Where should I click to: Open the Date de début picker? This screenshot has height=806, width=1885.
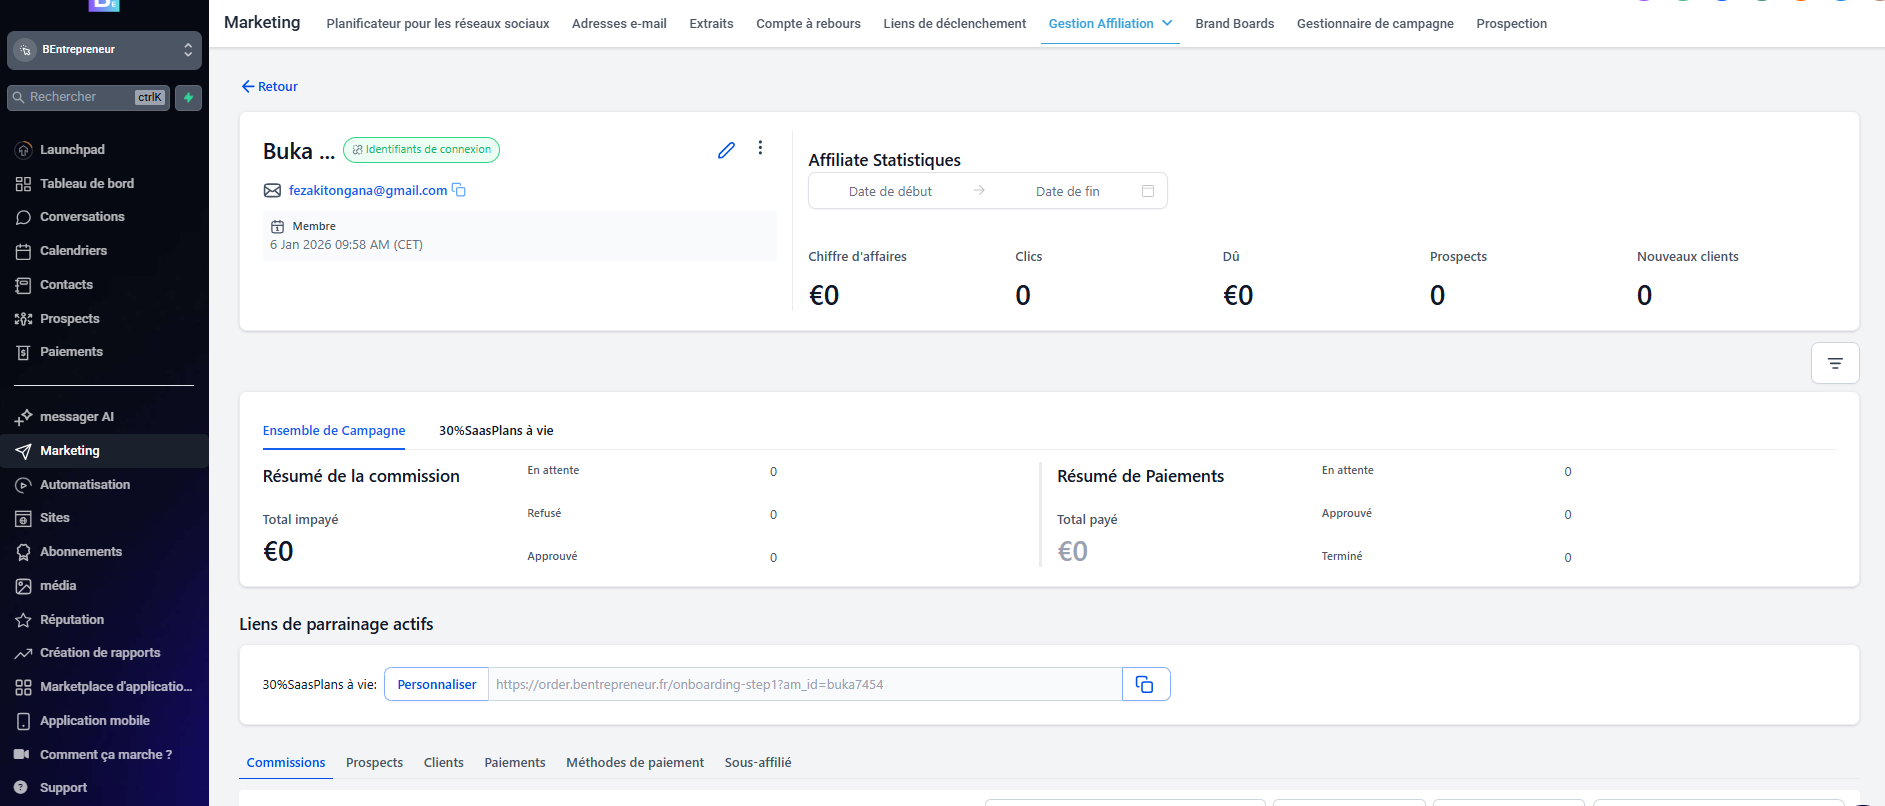pyautogui.click(x=890, y=191)
